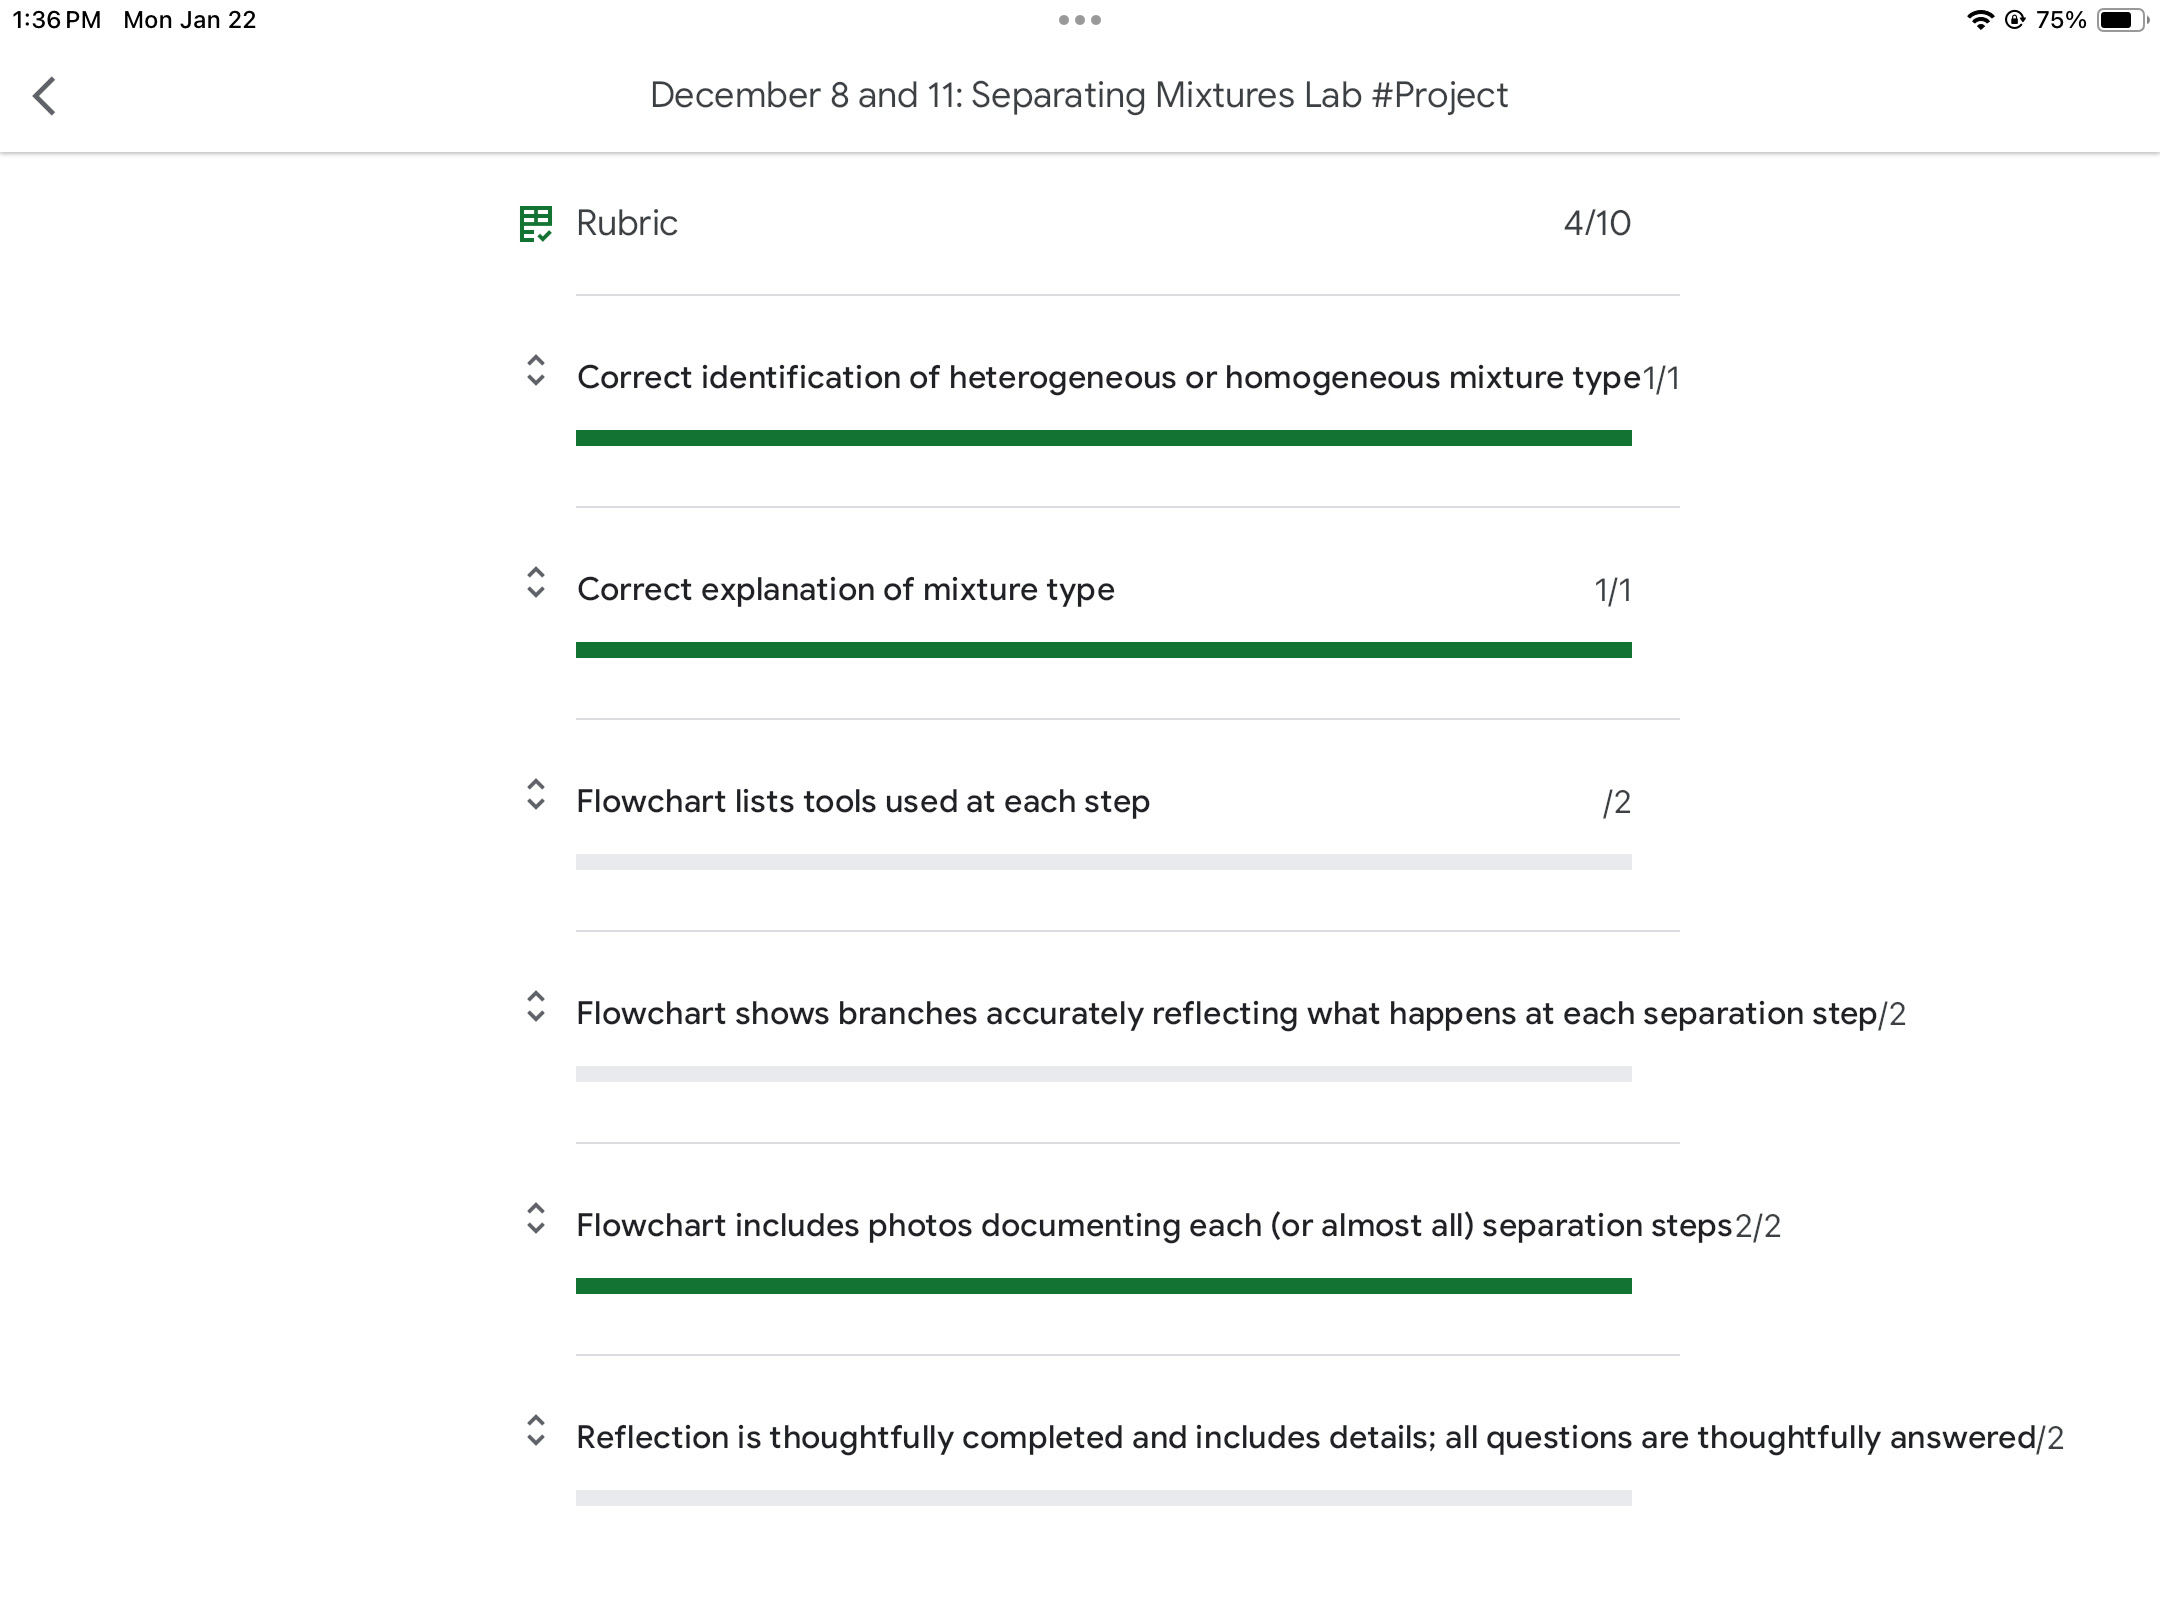Tap the 1:36 PM clock in status bar
Screen dimensions: 2160x1620
[57, 20]
